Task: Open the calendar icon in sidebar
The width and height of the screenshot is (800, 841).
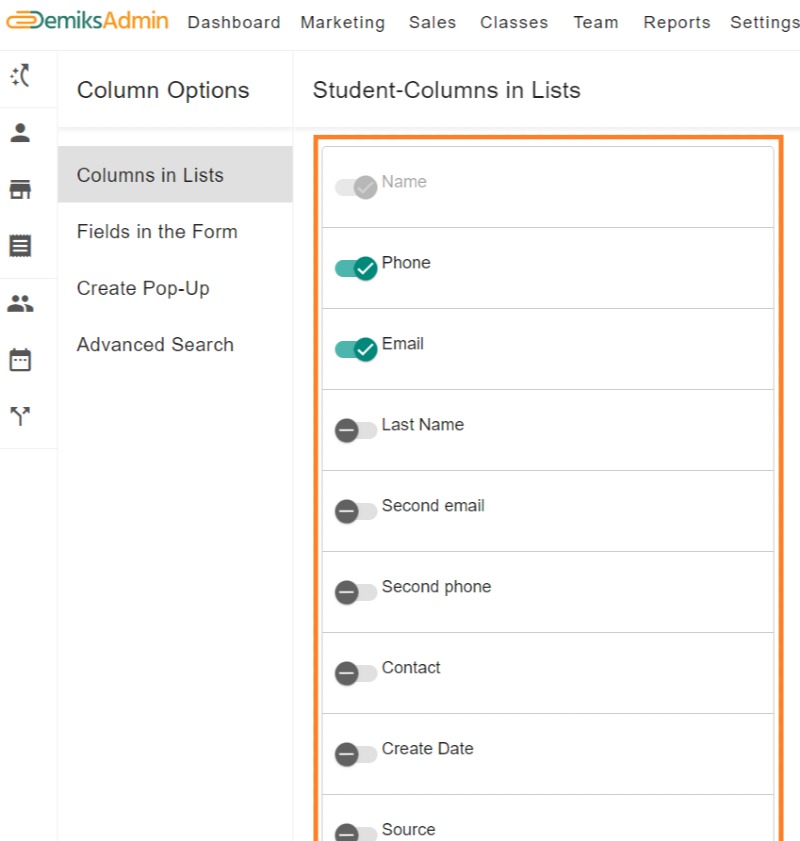Action: (20, 360)
